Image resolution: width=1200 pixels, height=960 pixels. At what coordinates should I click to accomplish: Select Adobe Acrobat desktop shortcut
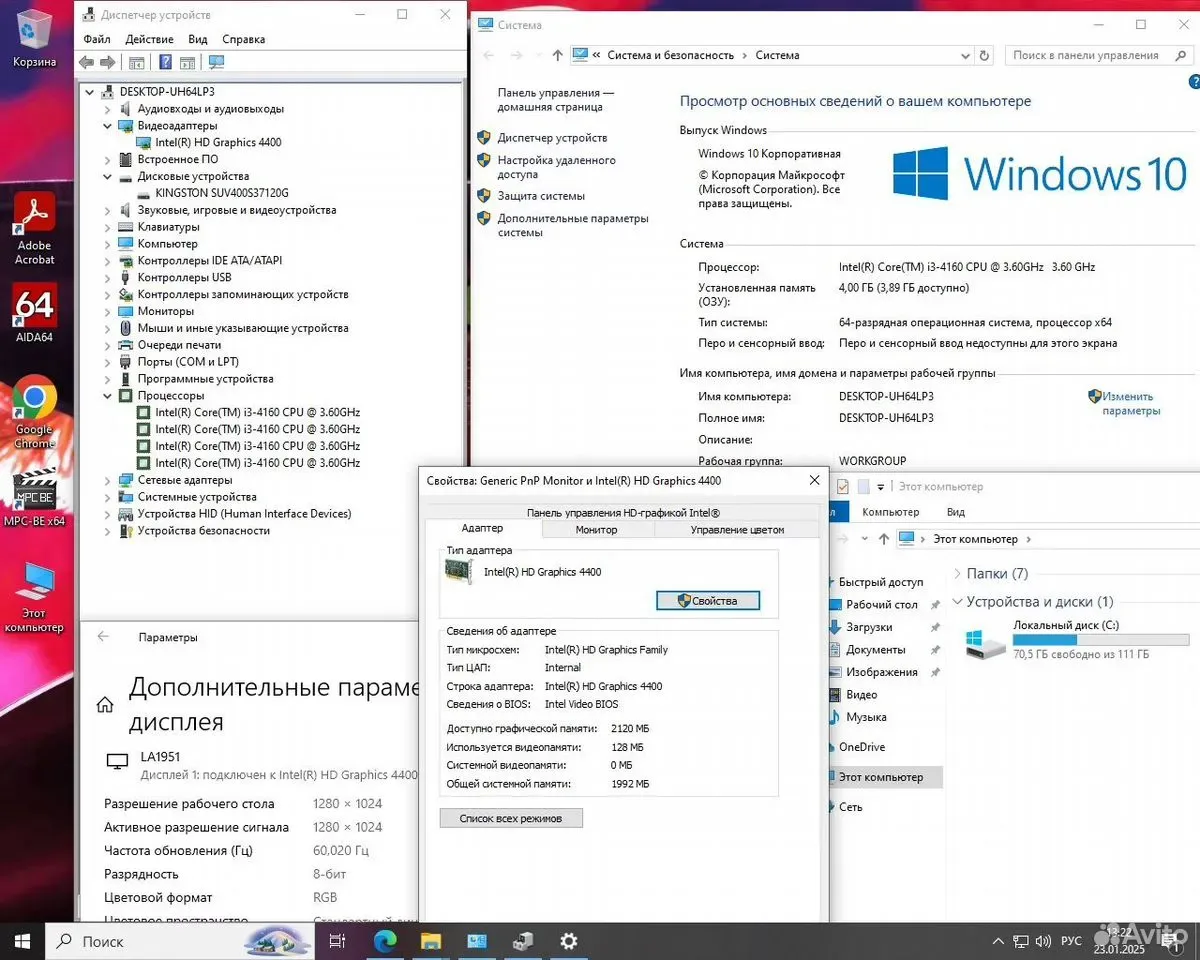click(34, 230)
